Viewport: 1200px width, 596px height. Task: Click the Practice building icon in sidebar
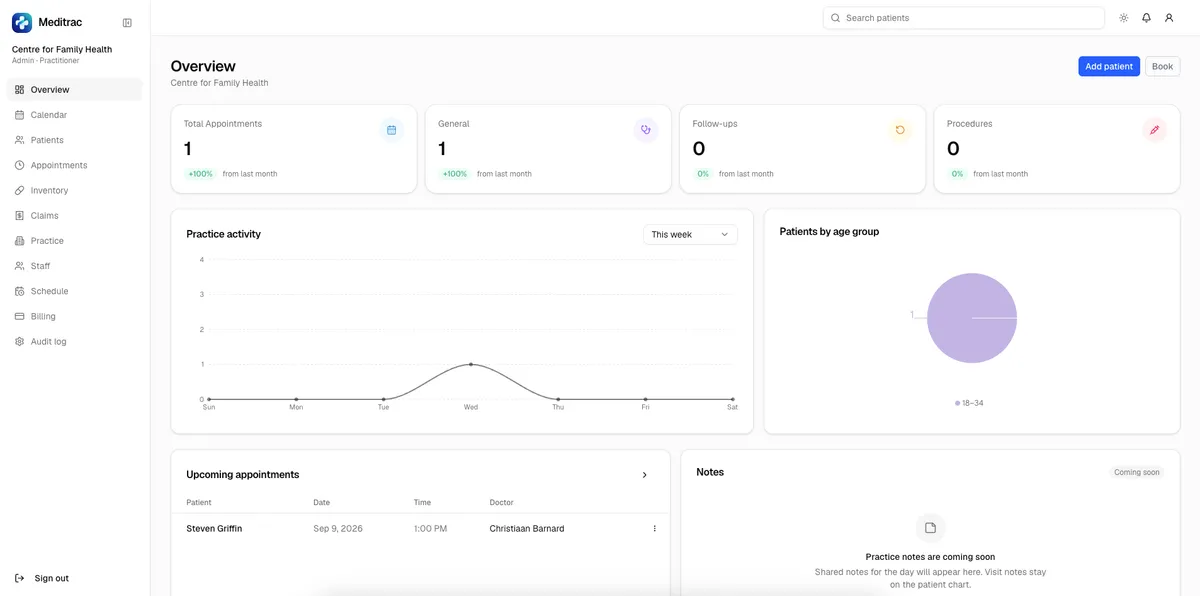click(20, 241)
